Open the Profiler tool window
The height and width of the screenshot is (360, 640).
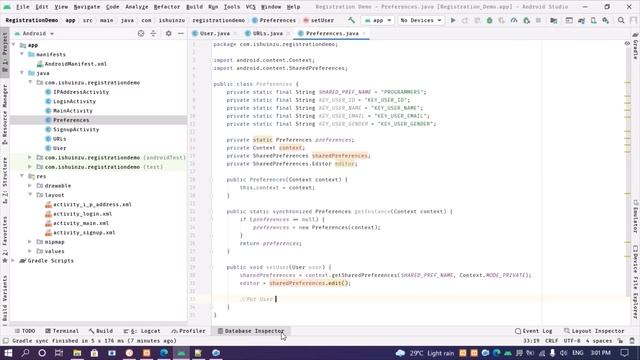(189, 331)
